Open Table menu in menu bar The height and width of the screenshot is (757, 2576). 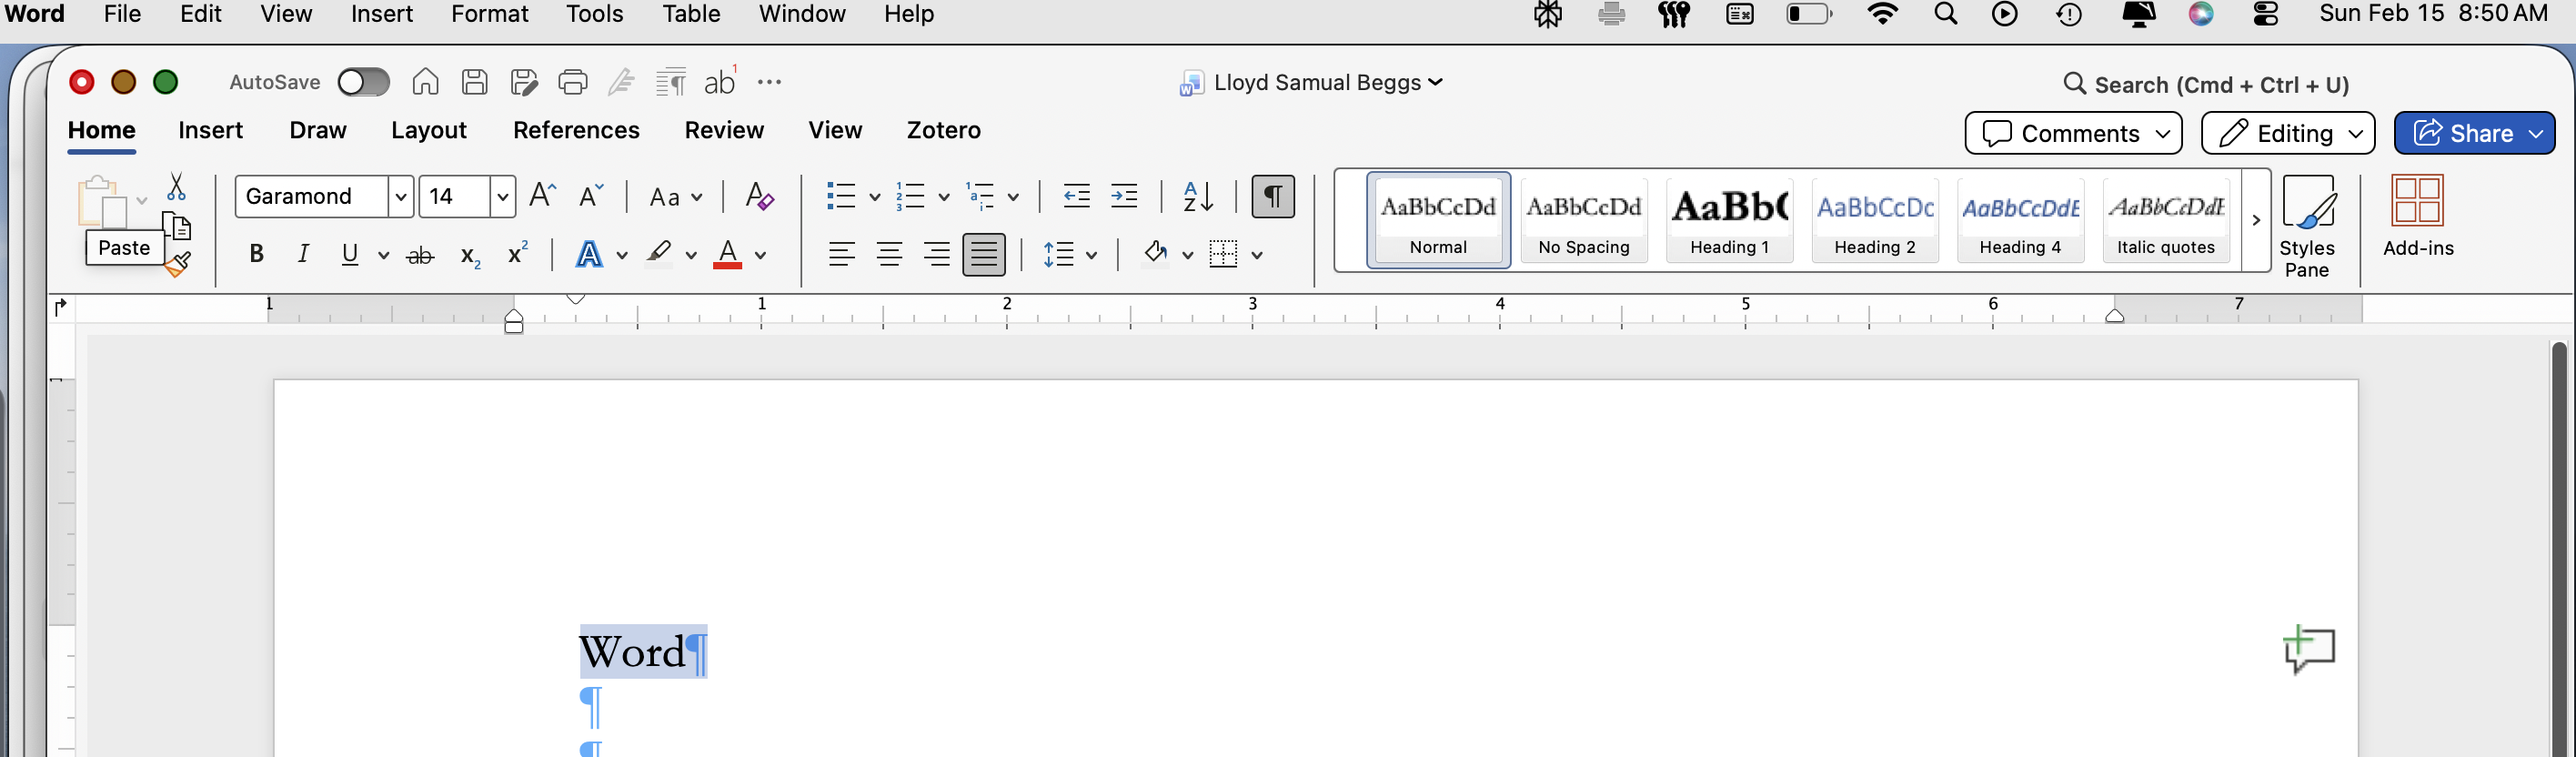(691, 14)
